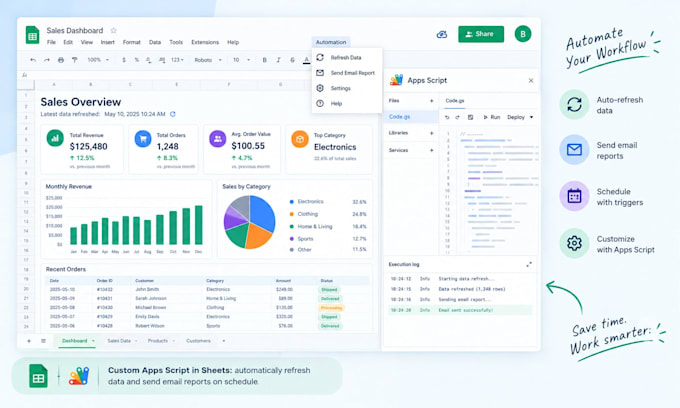Click the green Share button

[x=481, y=34]
